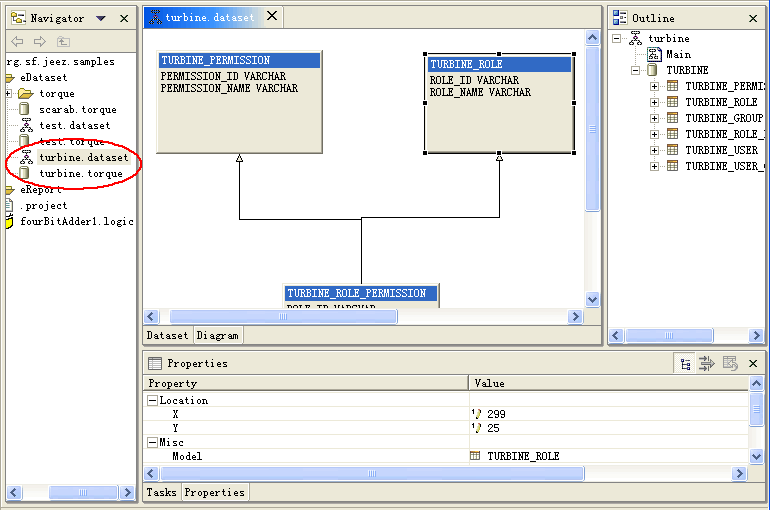
Task: Select turbine.dataset in the Navigator
Action: pyautogui.click(x=84, y=158)
